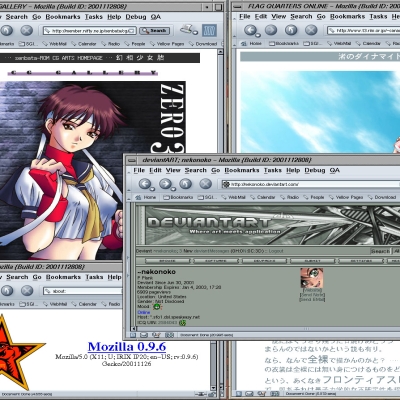Click the Send Note link under the avatar
400x400 pixels.
[312, 295]
